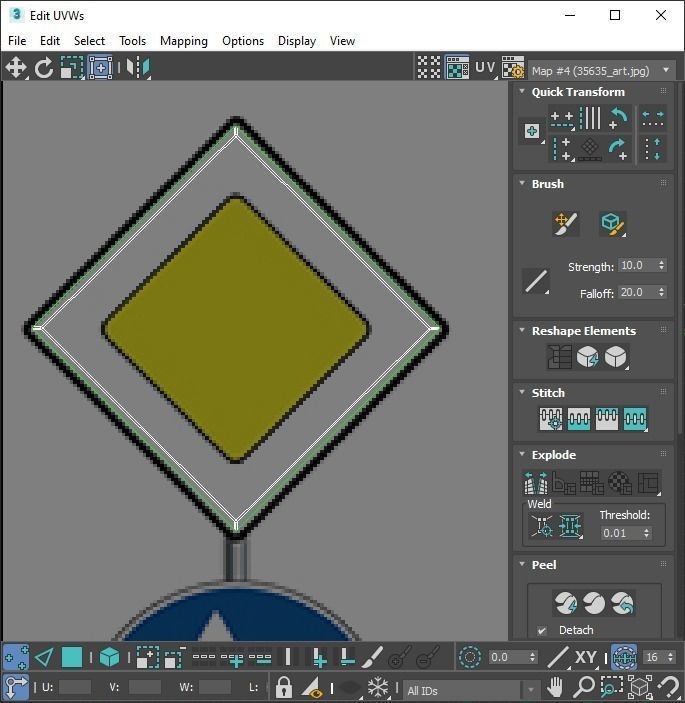Viewport: 685px width, 703px height.
Task: Click Linear Align icon with vertical bars
Action: click(x=590, y=118)
